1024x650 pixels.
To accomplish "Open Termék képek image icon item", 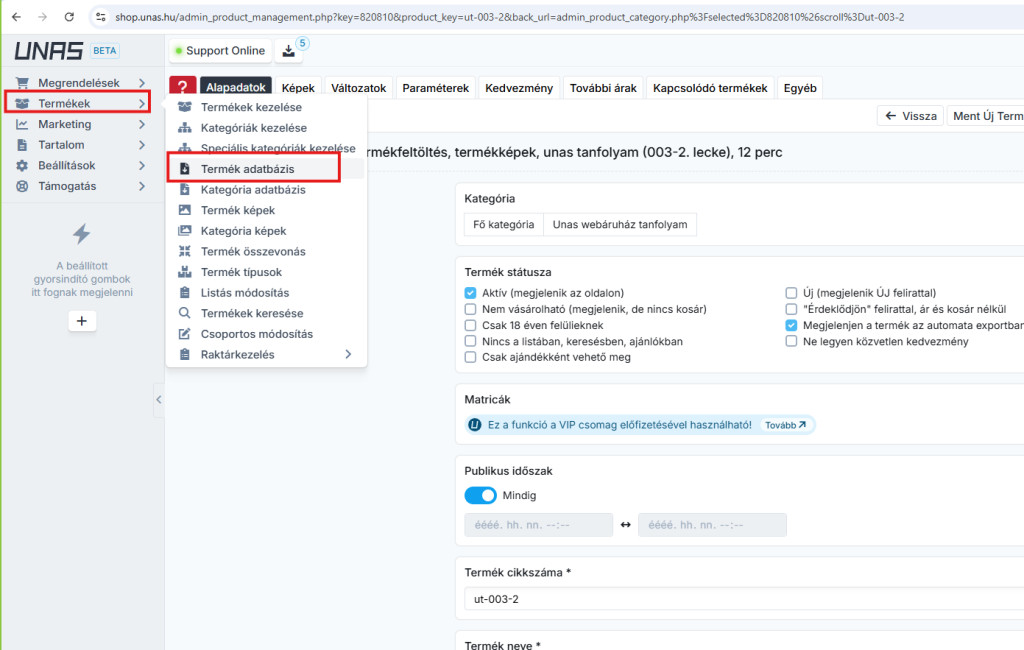I will (237, 210).
